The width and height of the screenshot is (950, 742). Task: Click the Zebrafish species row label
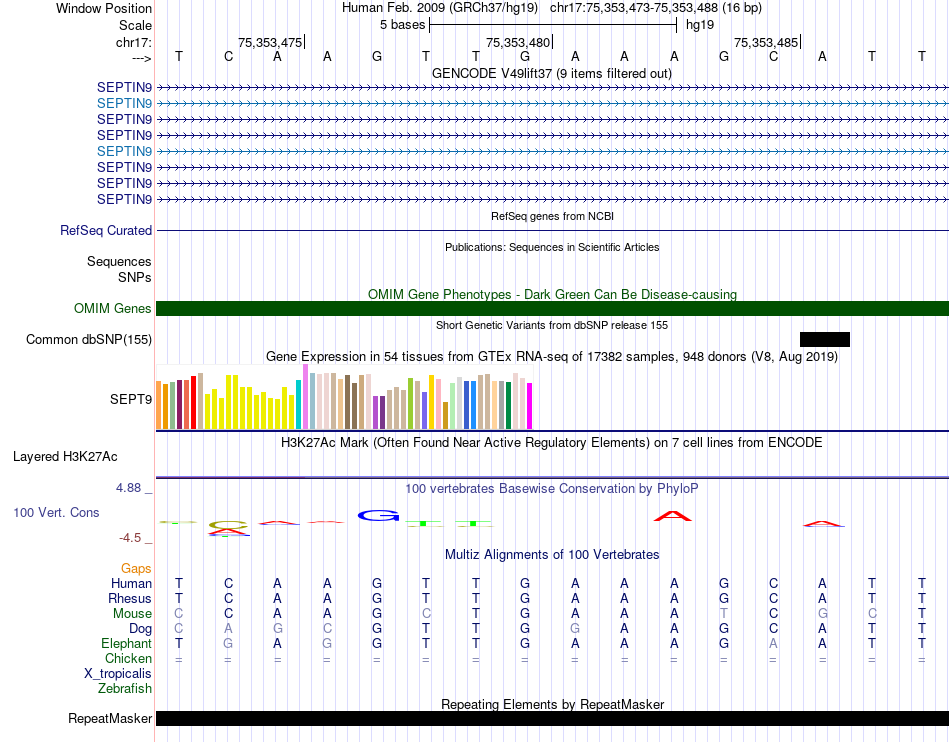[125, 689]
